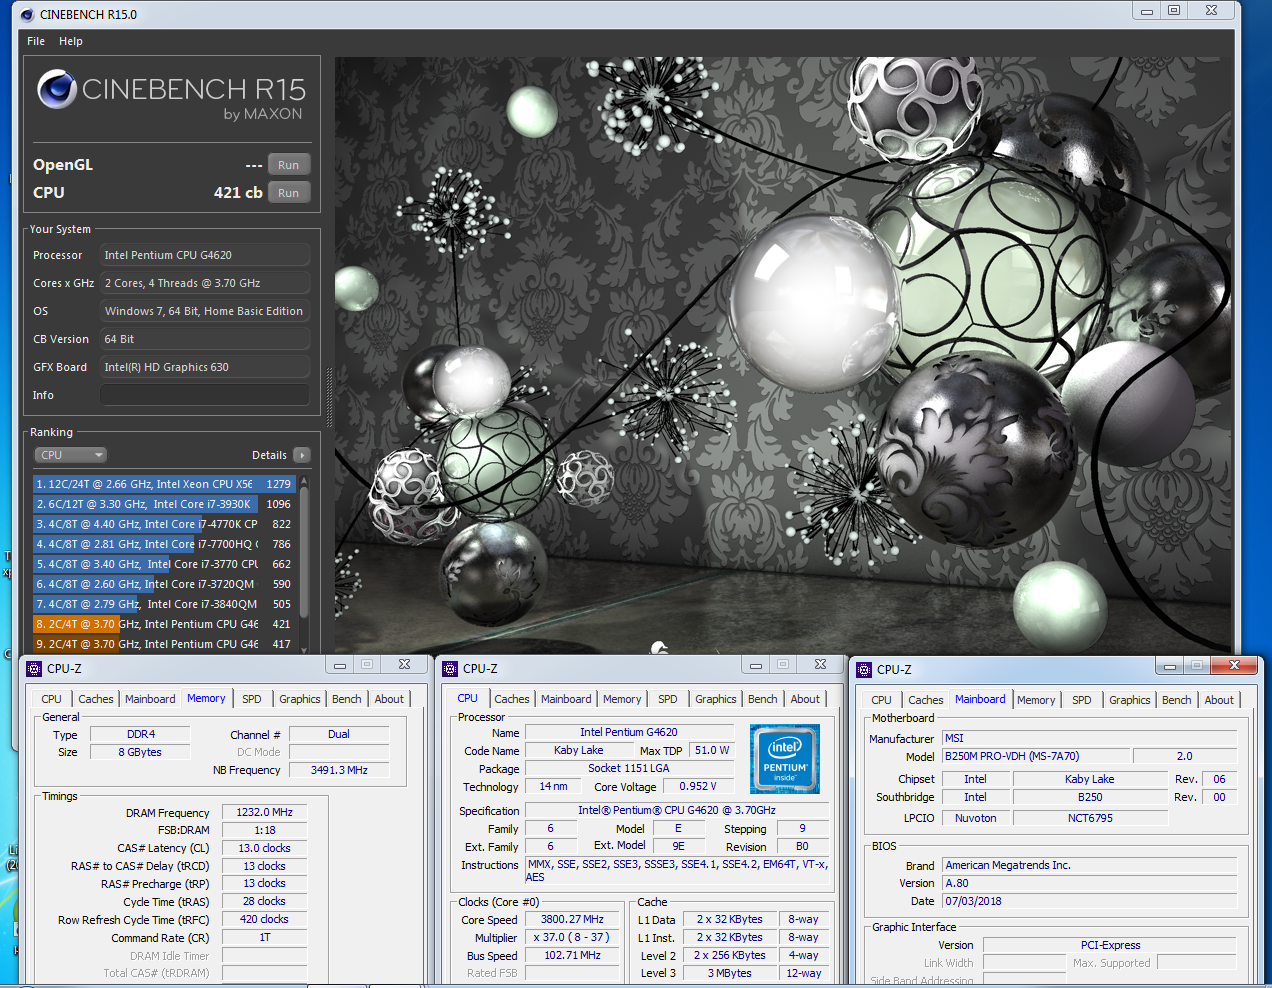
Task: Click the middle CPU-Z window app icon
Action: coord(450,669)
